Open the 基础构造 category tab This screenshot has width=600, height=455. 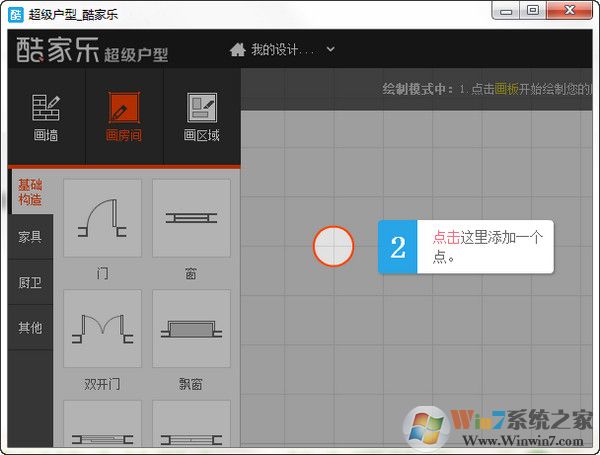[x=30, y=192]
